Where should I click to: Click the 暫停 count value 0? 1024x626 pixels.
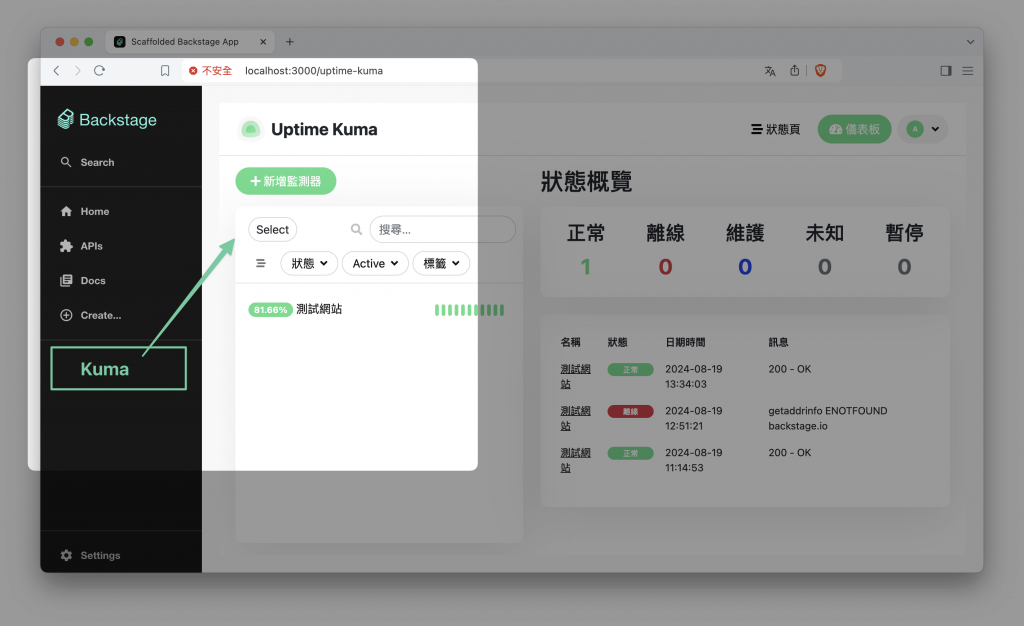904,266
